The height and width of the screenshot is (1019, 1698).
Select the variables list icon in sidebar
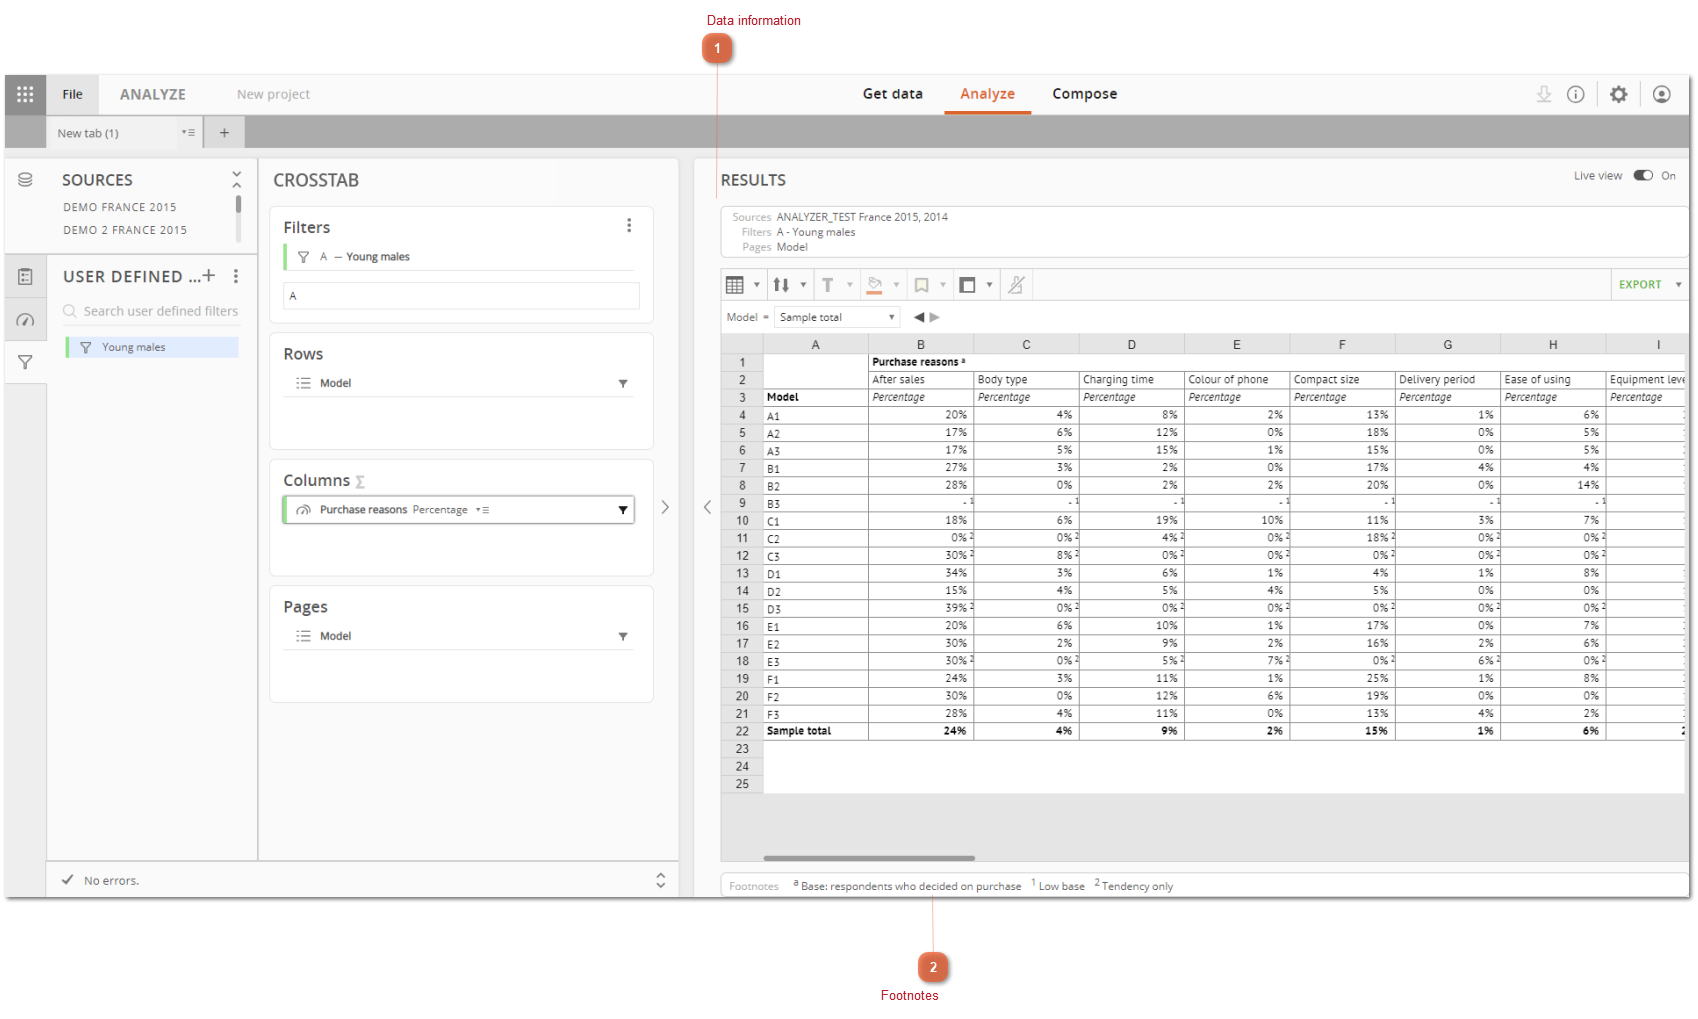(x=25, y=277)
